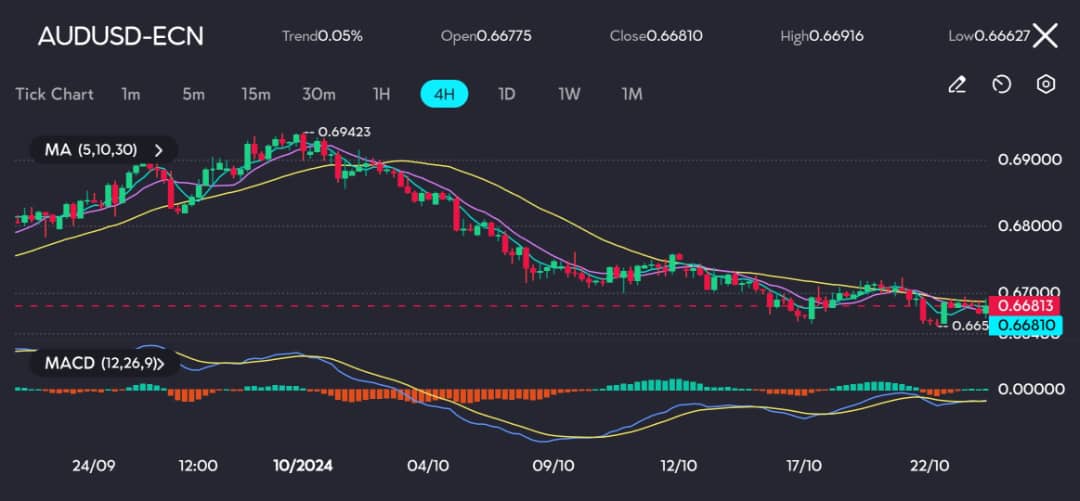Select the active 4H timeframe
This screenshot has height=501, width=1080.
[x=444, y=94]
